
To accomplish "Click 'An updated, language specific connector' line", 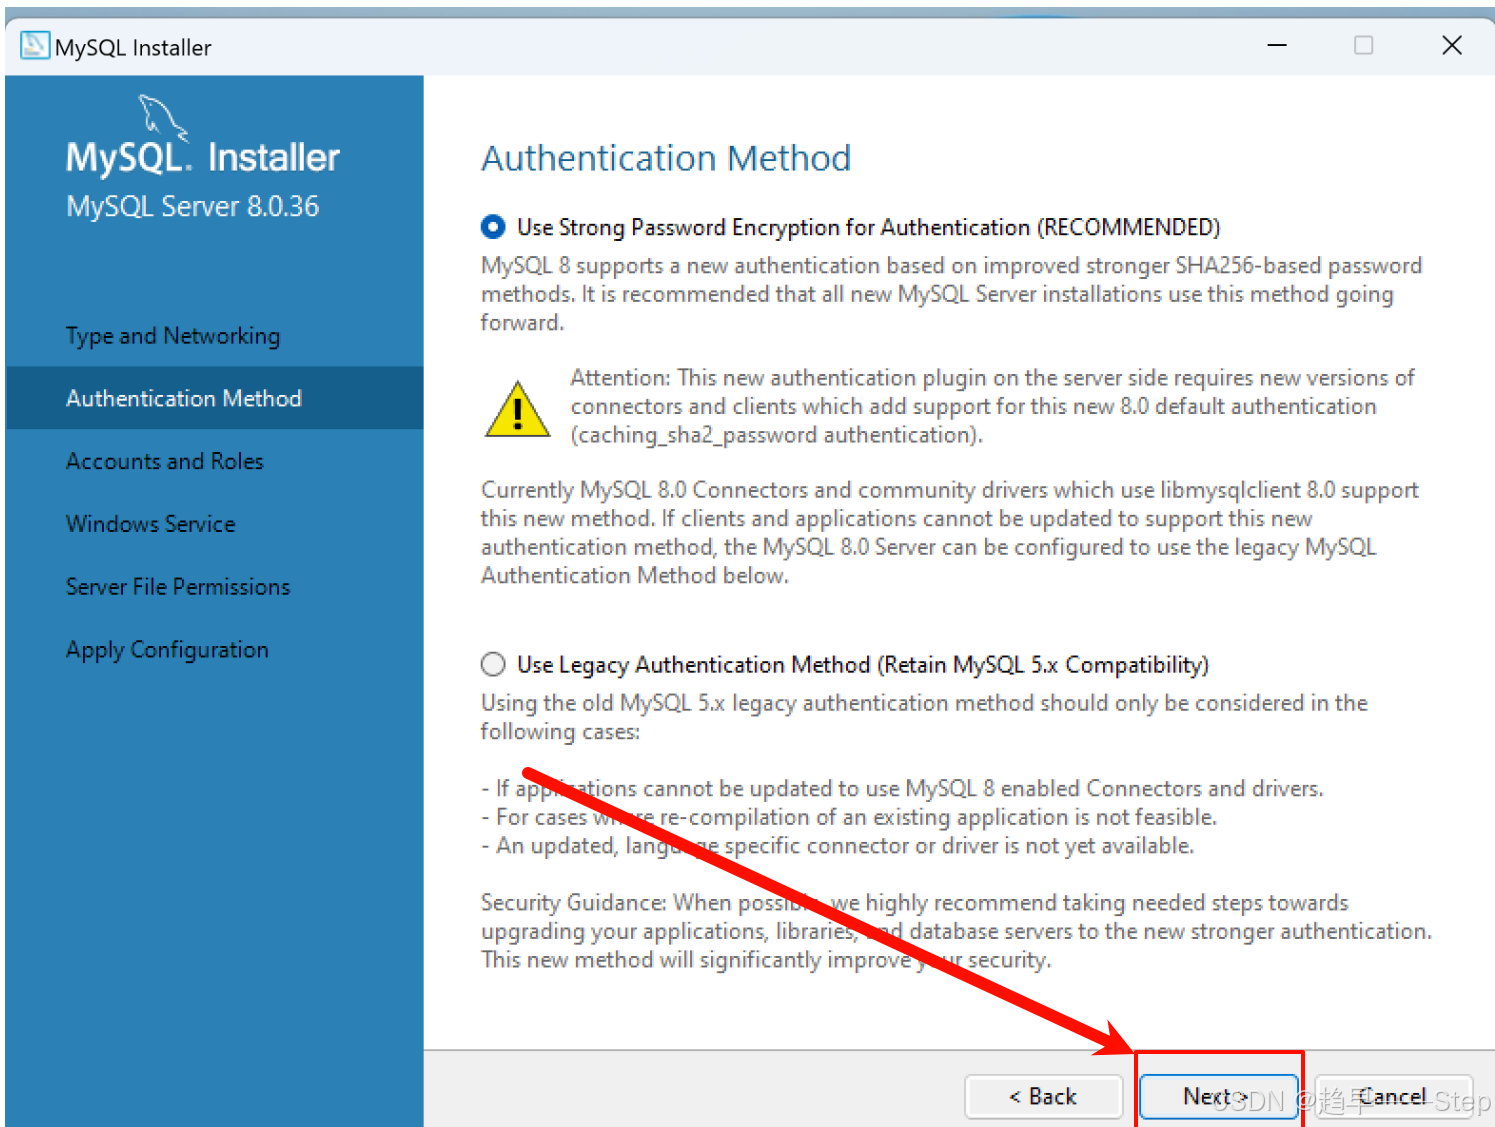I will point(838,846).
